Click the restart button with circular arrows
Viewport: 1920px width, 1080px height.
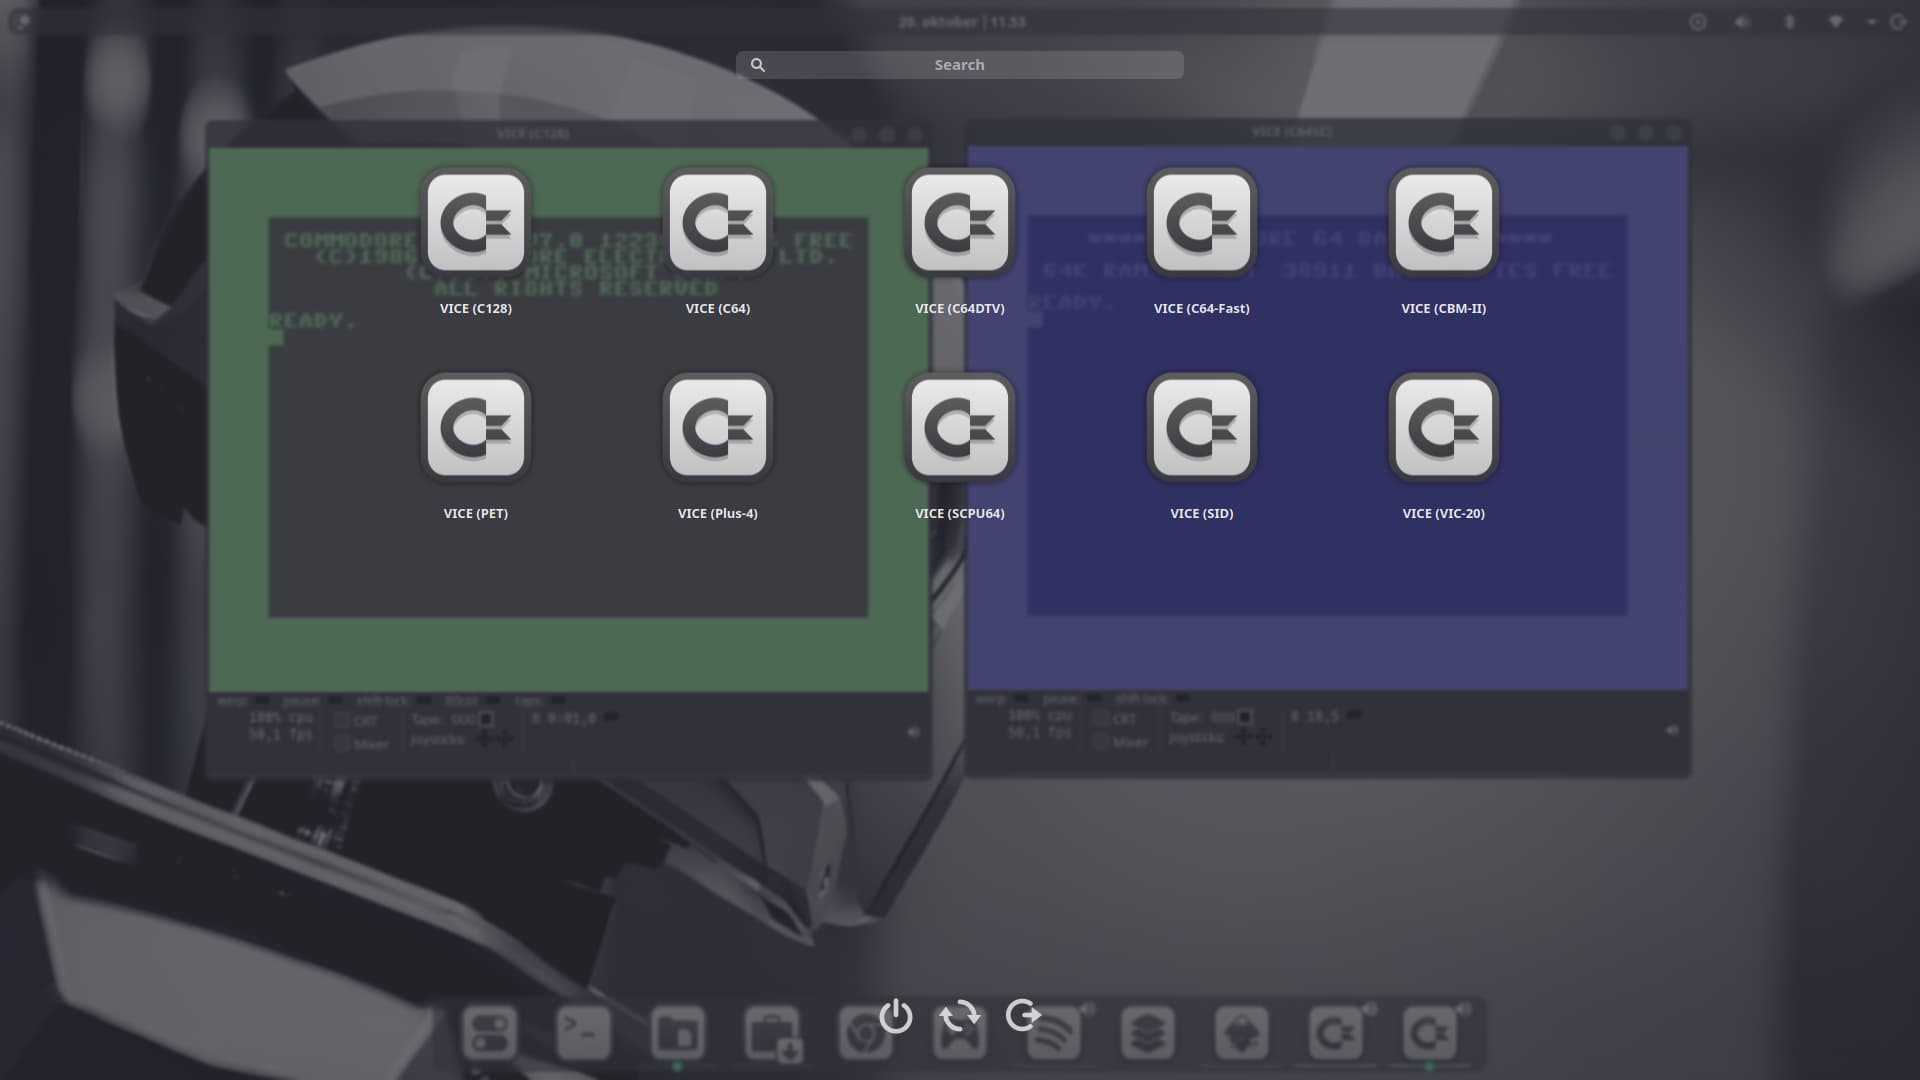click(x=960, y=1016)
